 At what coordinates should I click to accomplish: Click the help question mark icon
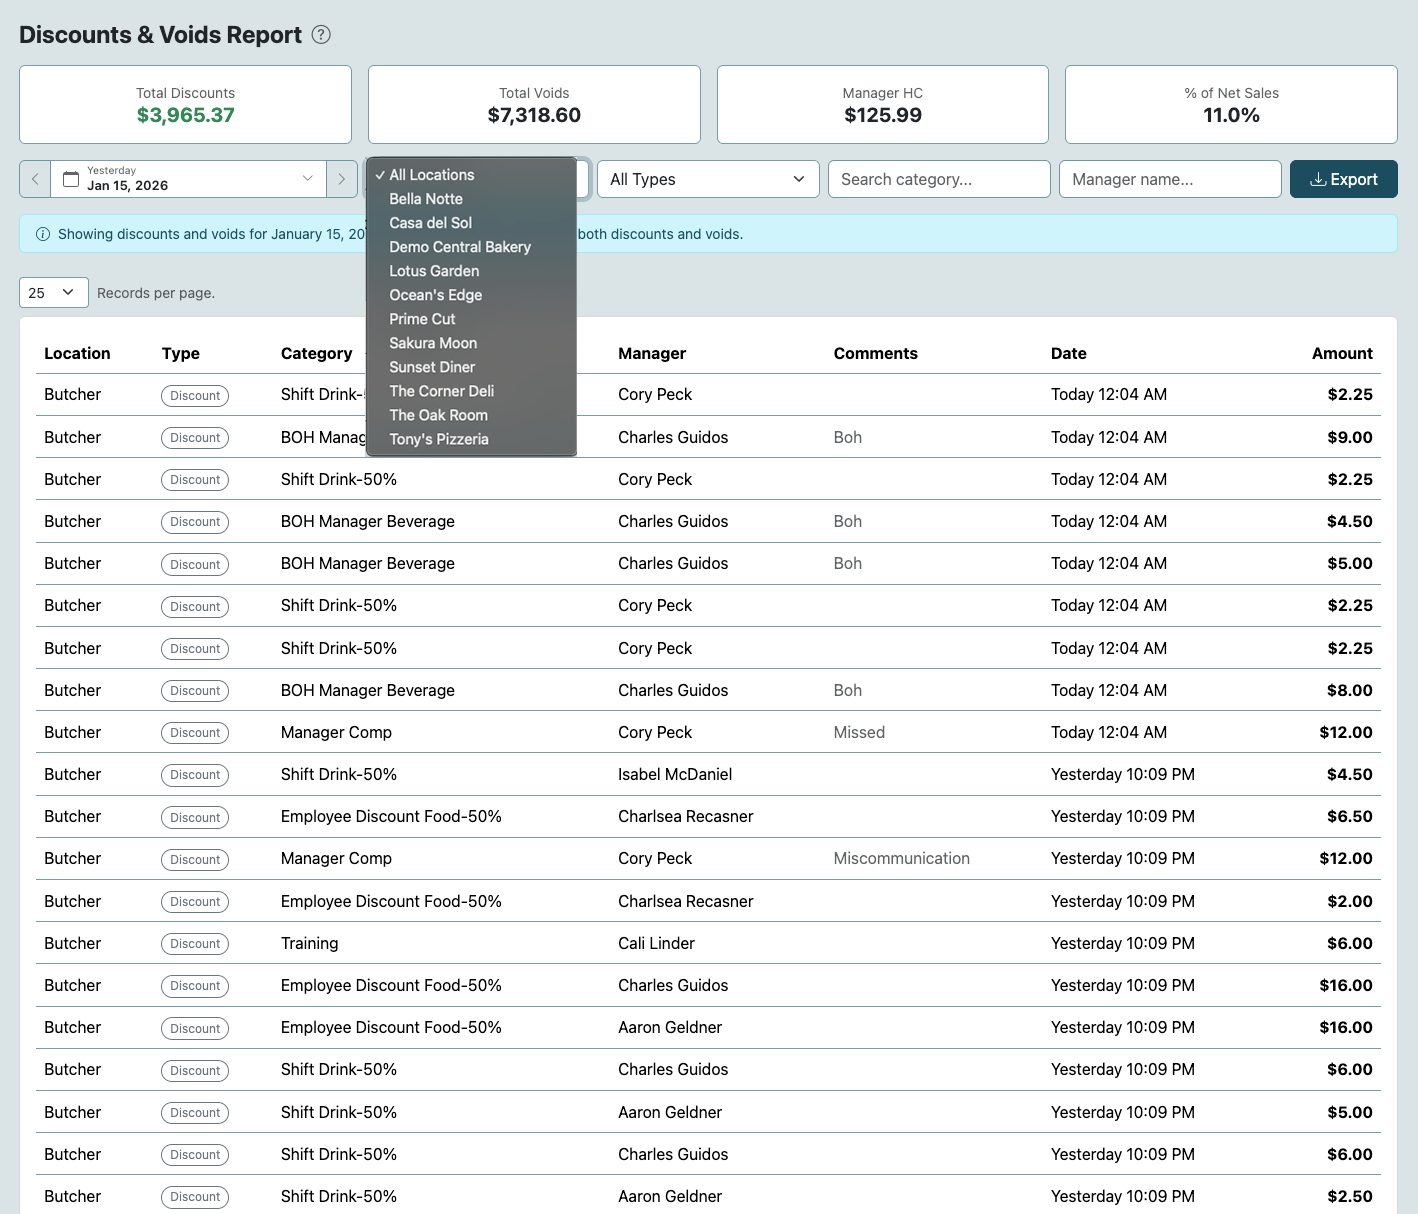pyautogui.click(x=321, y=35)
